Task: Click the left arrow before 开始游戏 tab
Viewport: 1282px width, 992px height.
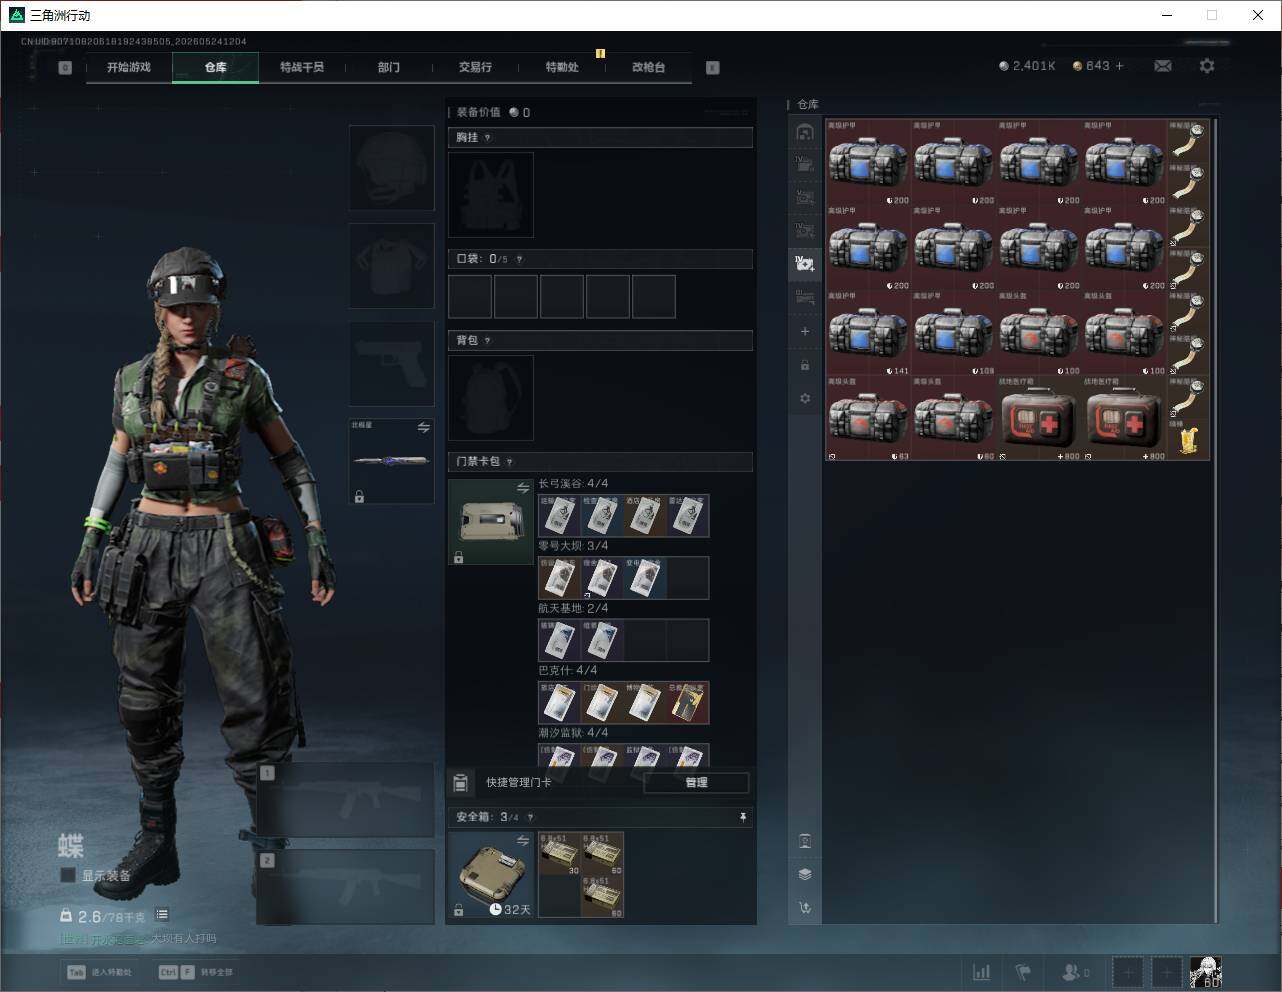Action: tap(65, 68)
